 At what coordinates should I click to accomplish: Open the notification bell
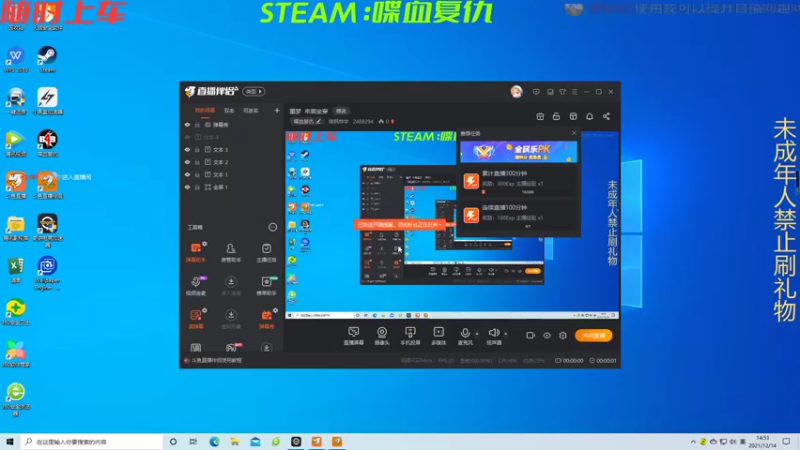[589, 116]
